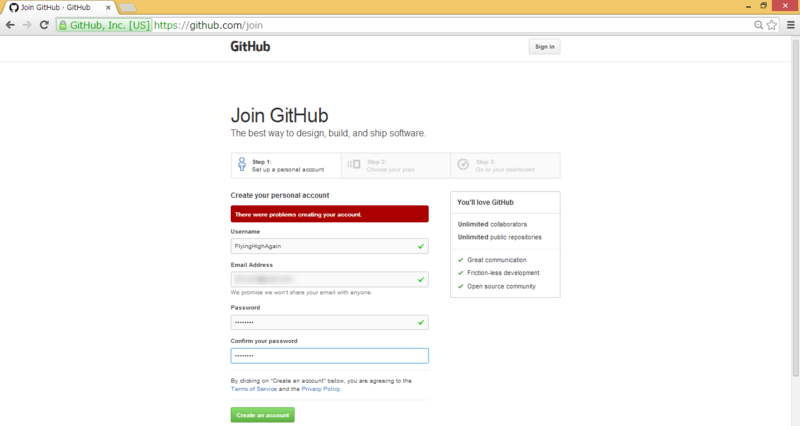Focus the Password input field
This screenshot has width=800, height=426.
(x=330, y=322)
